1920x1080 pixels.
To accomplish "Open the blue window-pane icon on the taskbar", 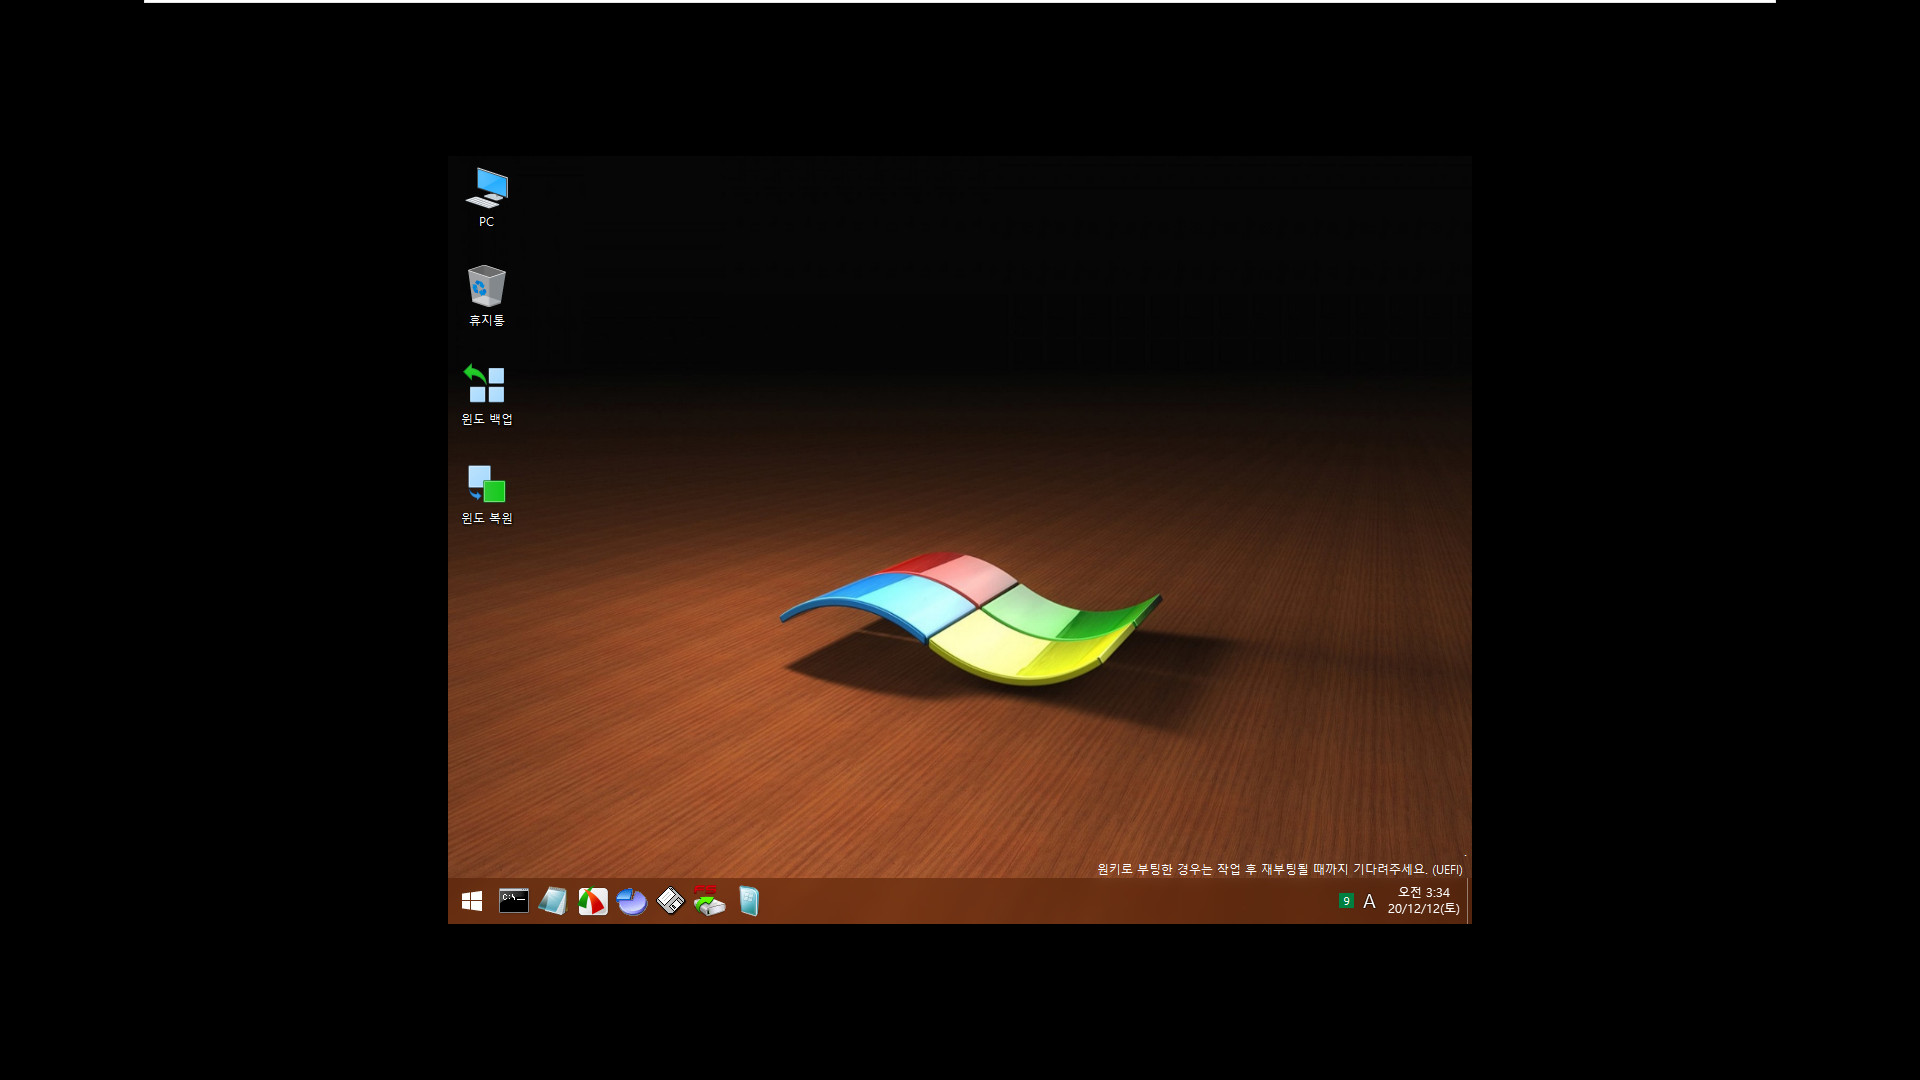I will [x=748, y=901].
